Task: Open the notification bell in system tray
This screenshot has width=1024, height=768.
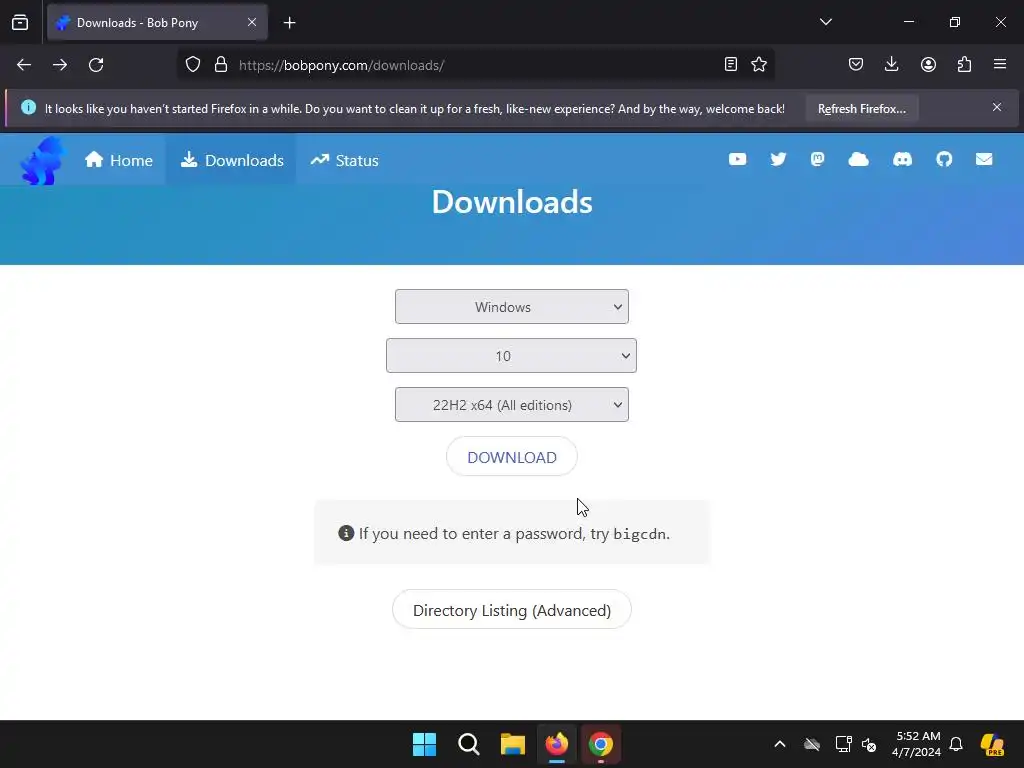Action: [x=956, y=744]
